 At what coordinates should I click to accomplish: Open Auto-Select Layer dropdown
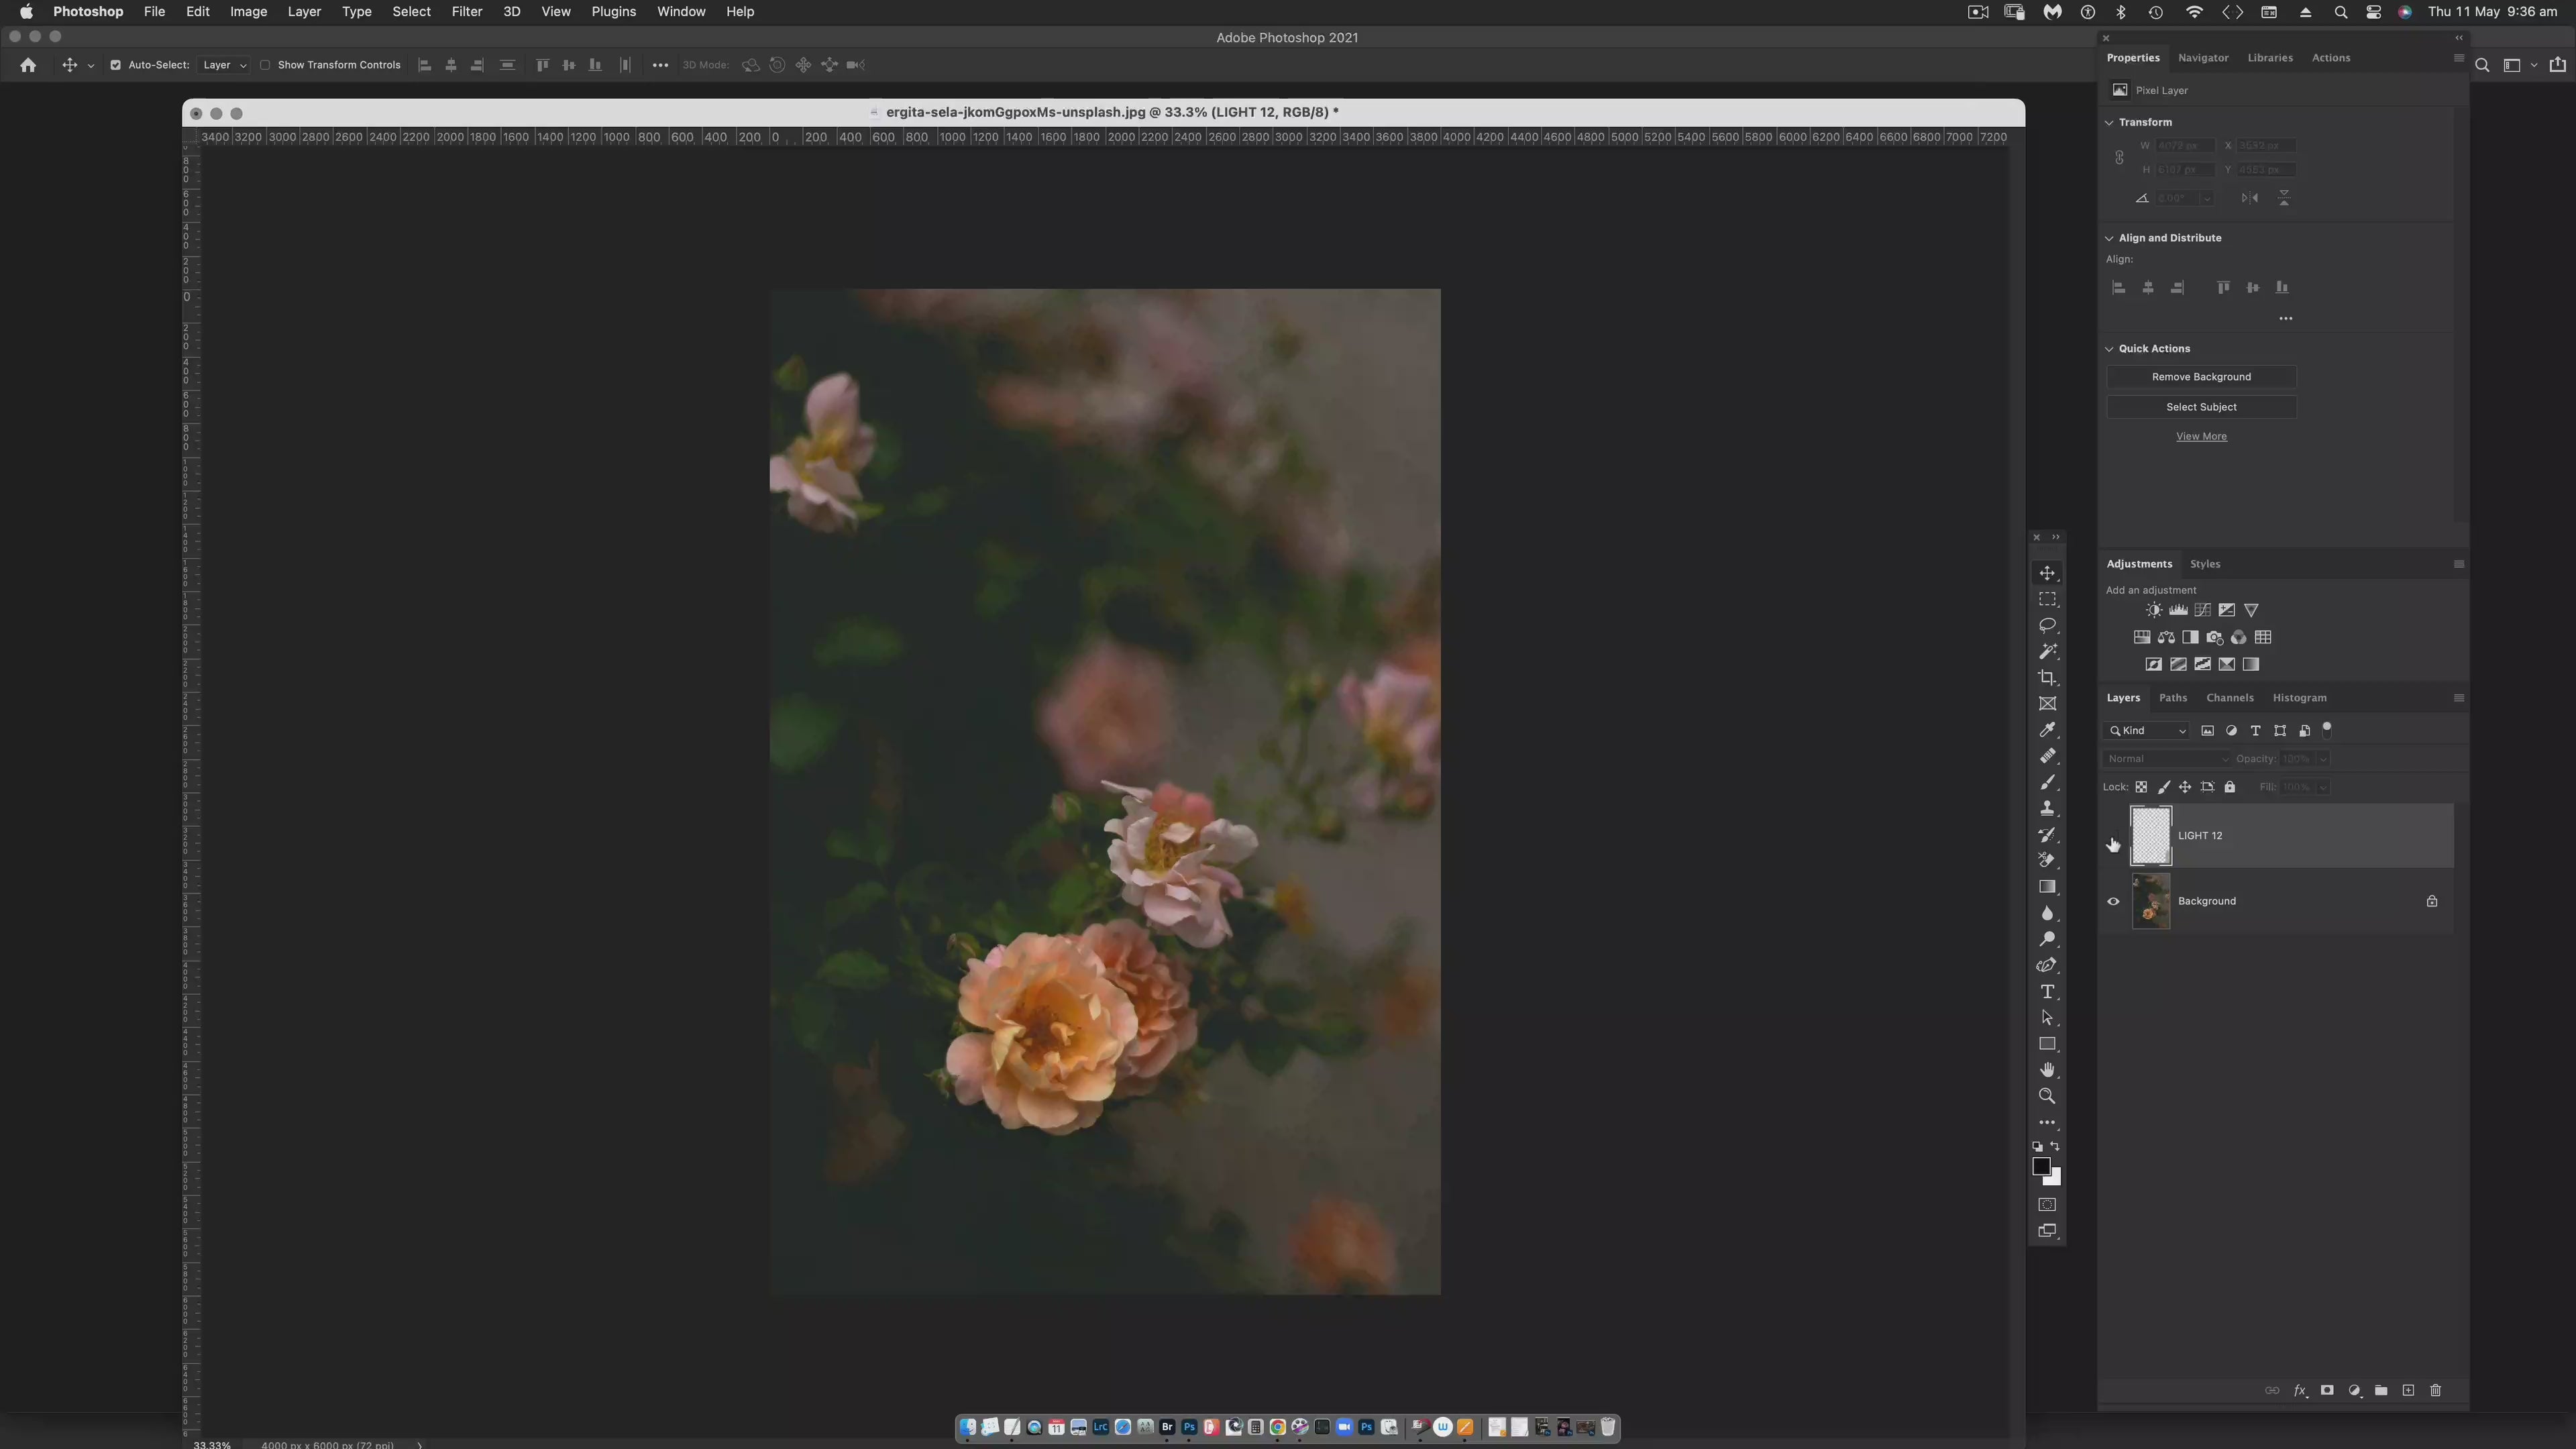[x=224, y=65]
